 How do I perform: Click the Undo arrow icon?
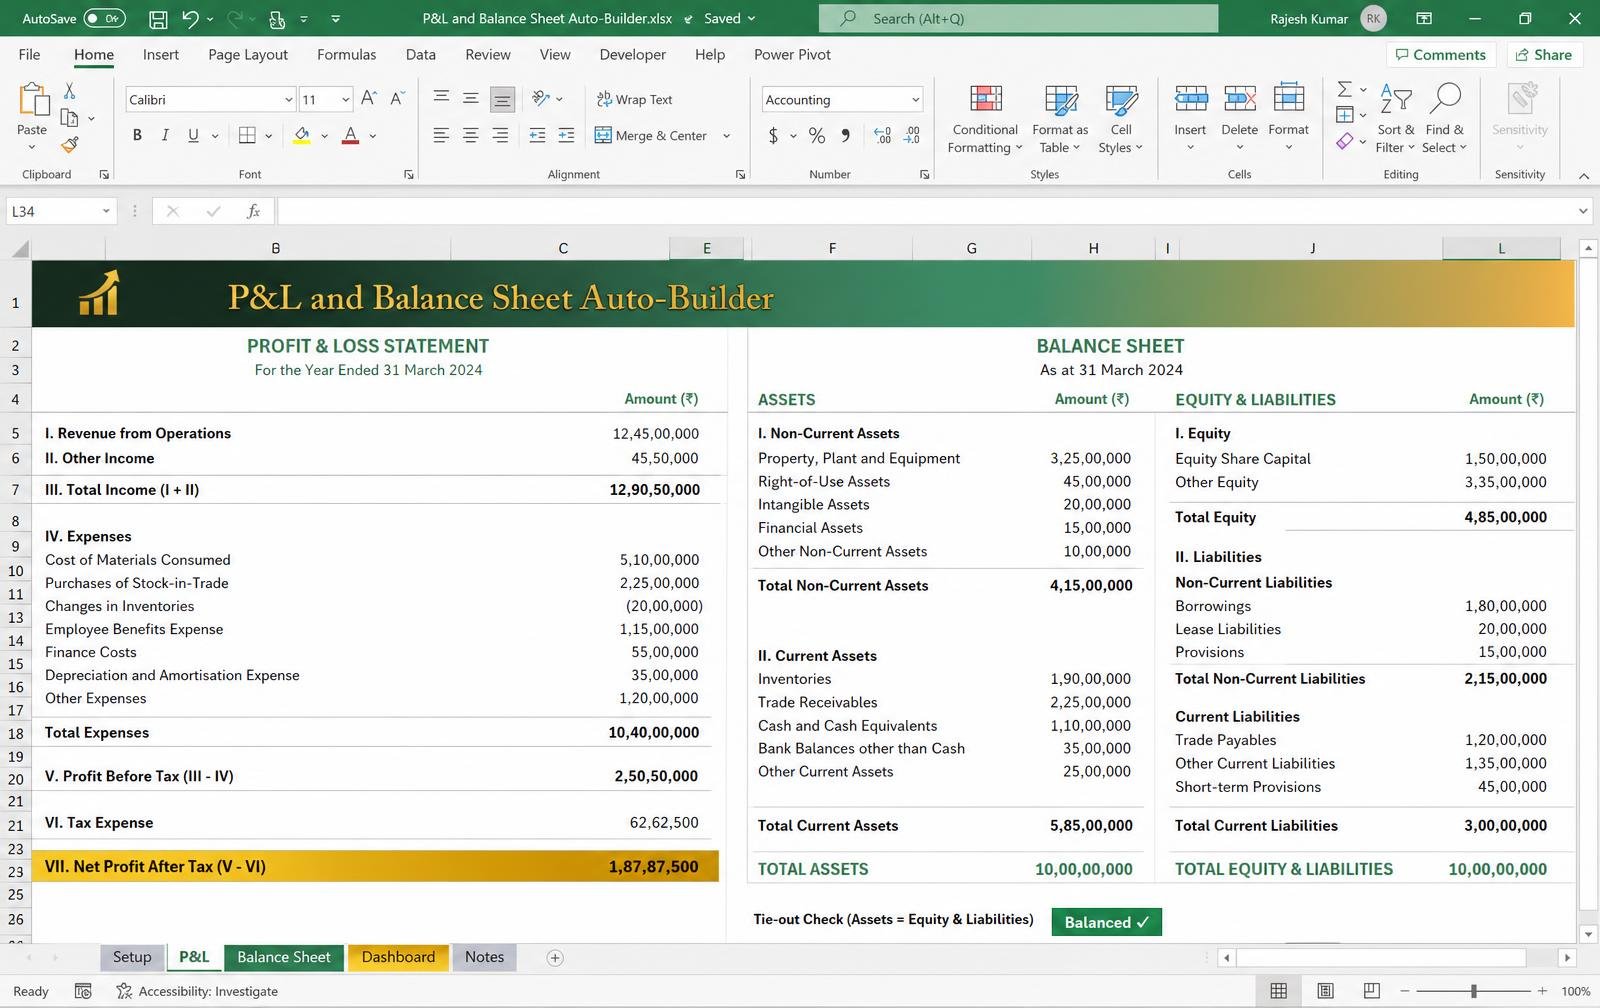[189, 18]
